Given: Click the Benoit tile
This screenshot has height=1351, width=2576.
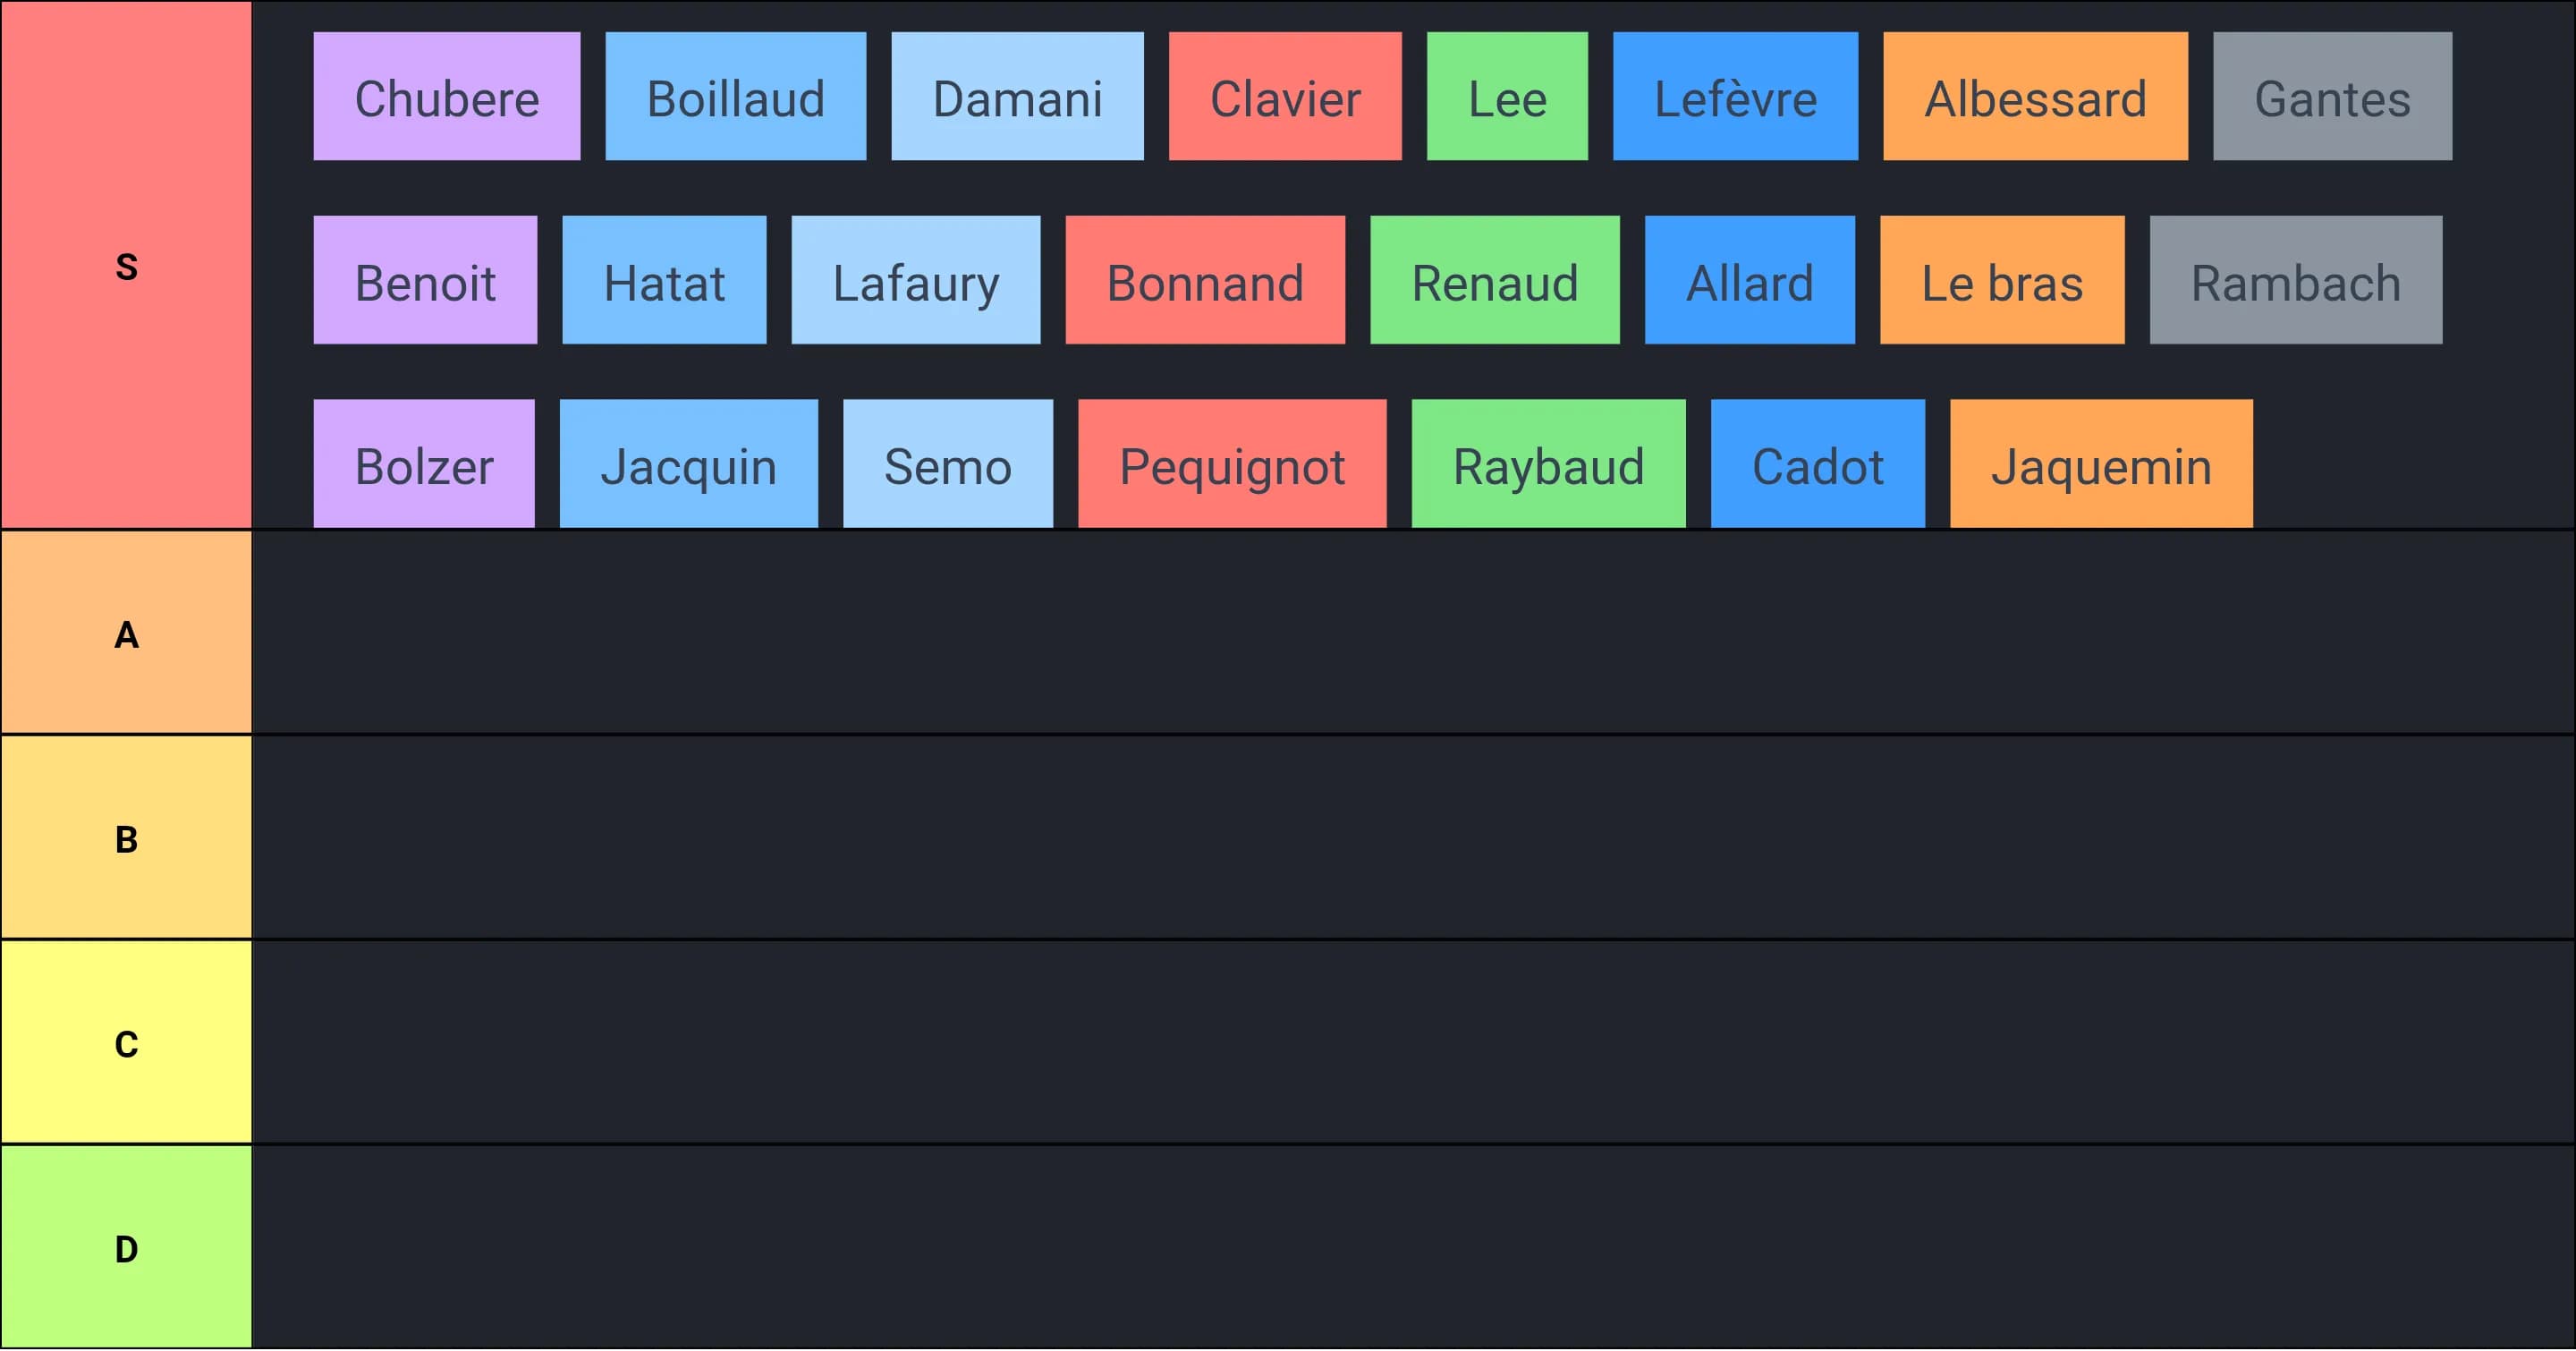Looking at the screenshot, I should point(425,281).
